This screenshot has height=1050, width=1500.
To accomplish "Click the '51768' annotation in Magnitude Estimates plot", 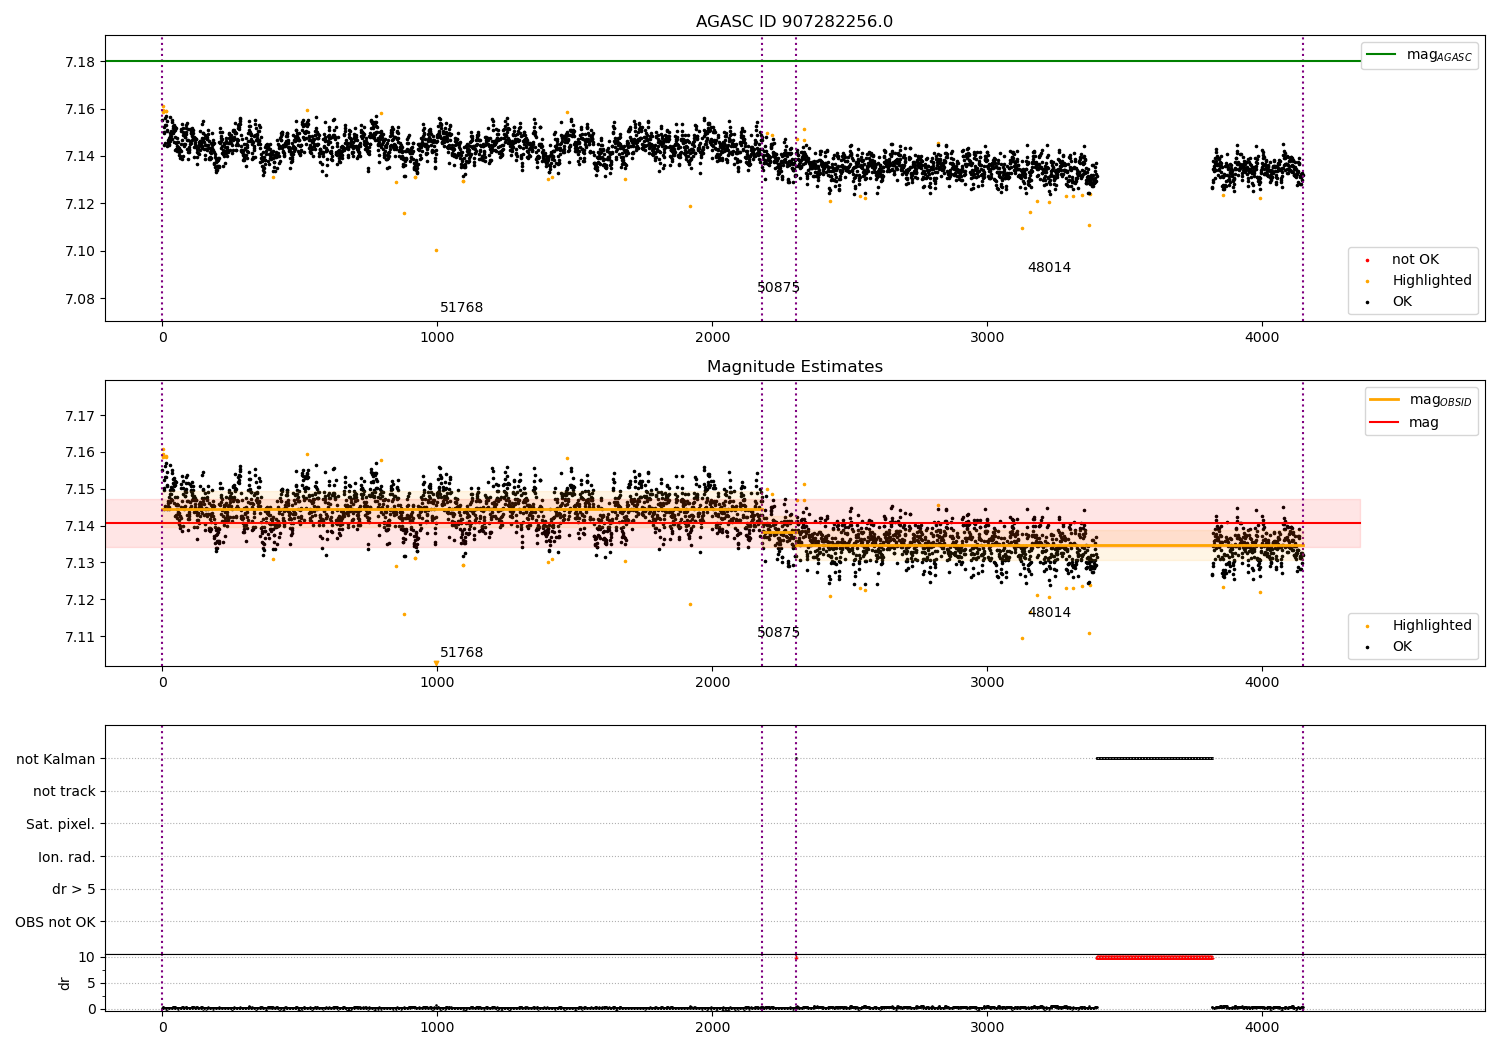I will 461,653.
